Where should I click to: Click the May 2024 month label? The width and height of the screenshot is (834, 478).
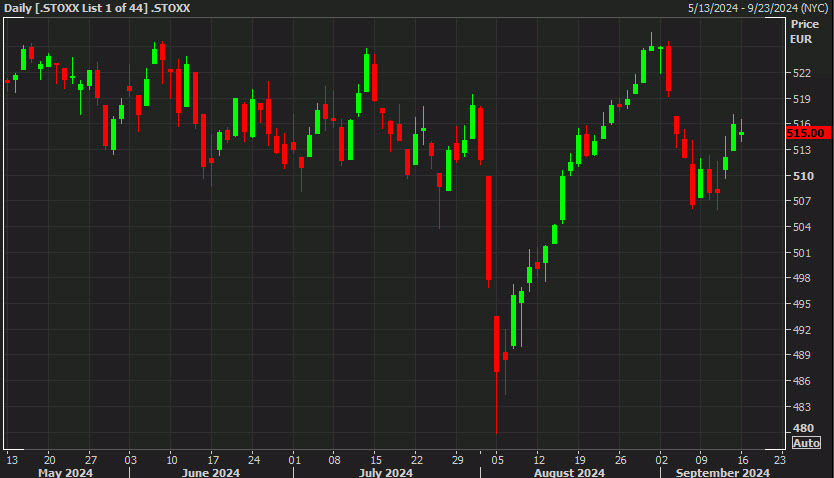[x=65, y=473]
